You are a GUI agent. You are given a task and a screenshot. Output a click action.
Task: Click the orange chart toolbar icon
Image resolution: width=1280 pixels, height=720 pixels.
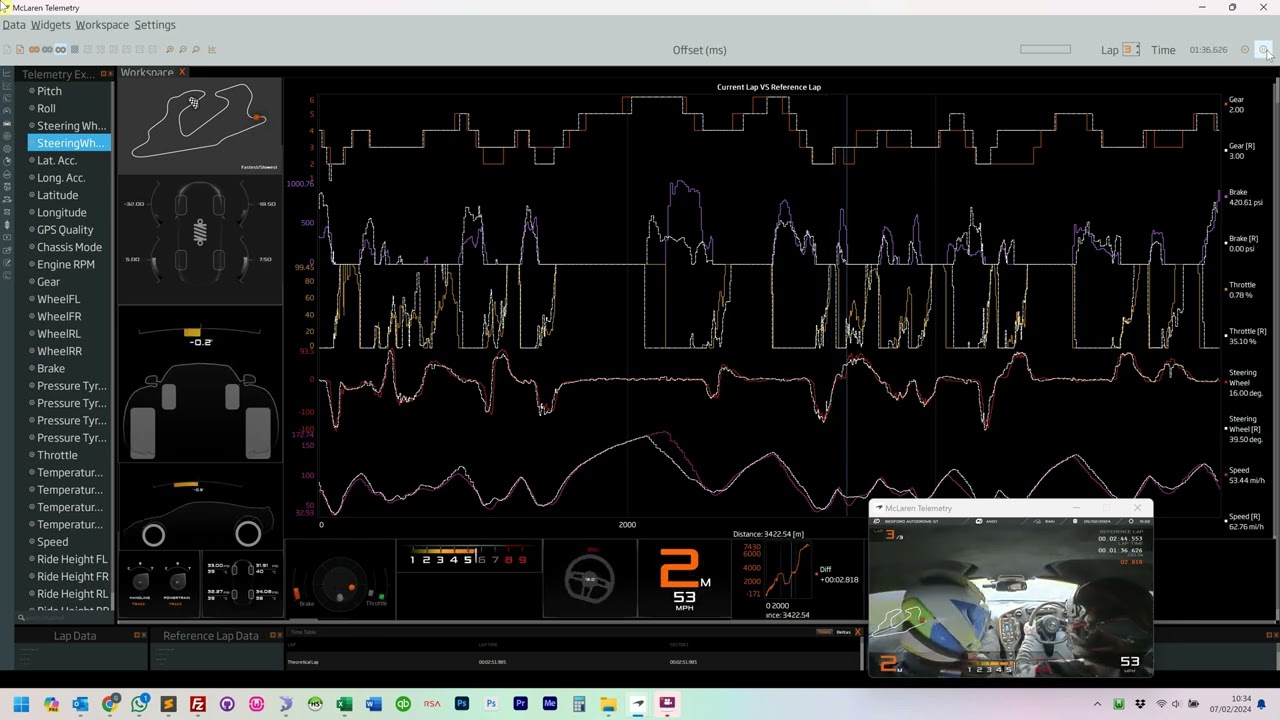tap(212, 49)
